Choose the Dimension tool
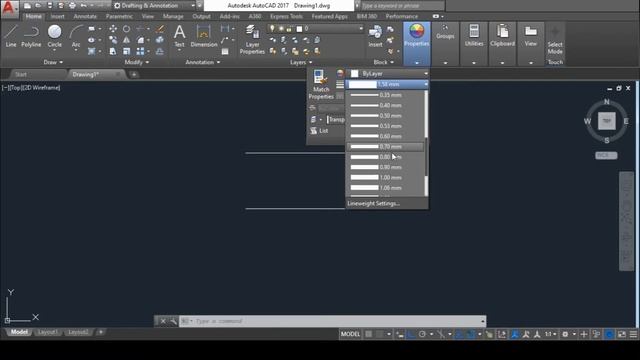 click(x=204, y=36)
